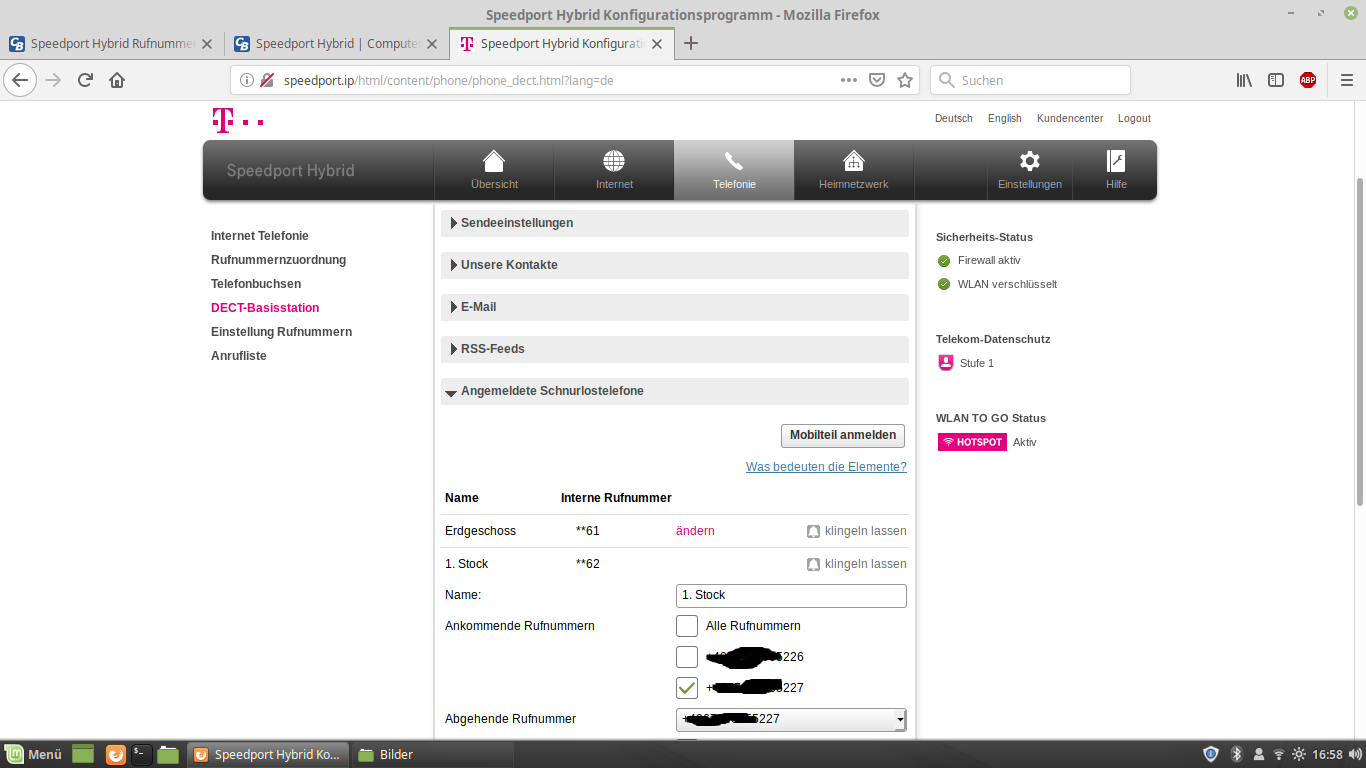Open the Anrufliste sidebar entry
The height and width of the screenshot is (768, 1366).
pos(239,356)
